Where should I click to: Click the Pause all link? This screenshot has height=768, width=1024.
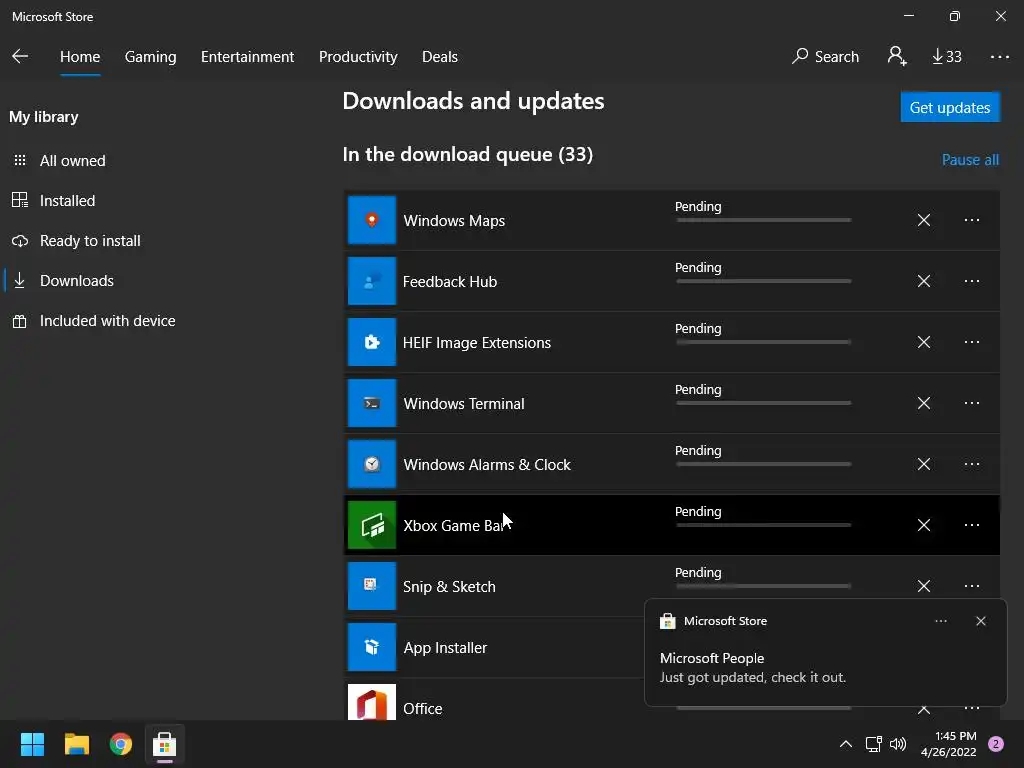click(970, 159)
